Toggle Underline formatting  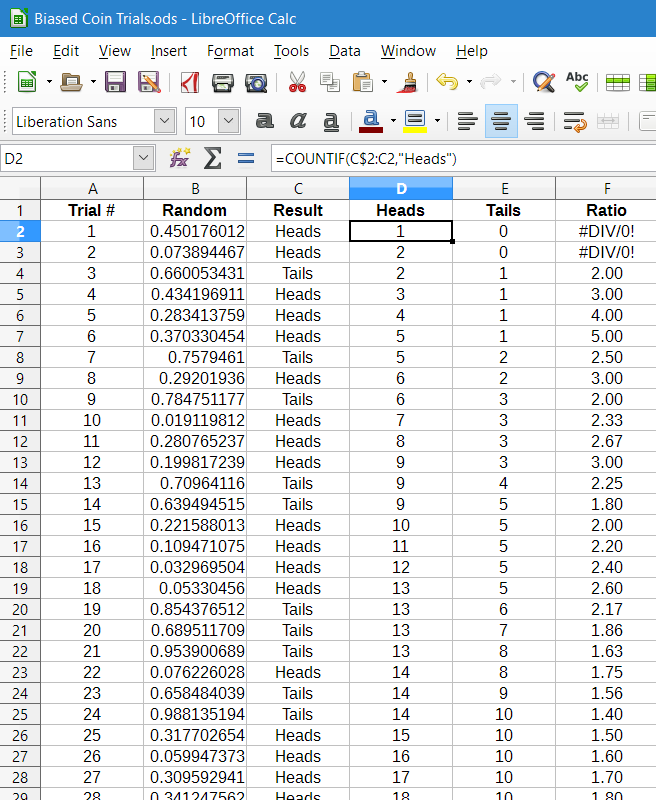(331, 121)
